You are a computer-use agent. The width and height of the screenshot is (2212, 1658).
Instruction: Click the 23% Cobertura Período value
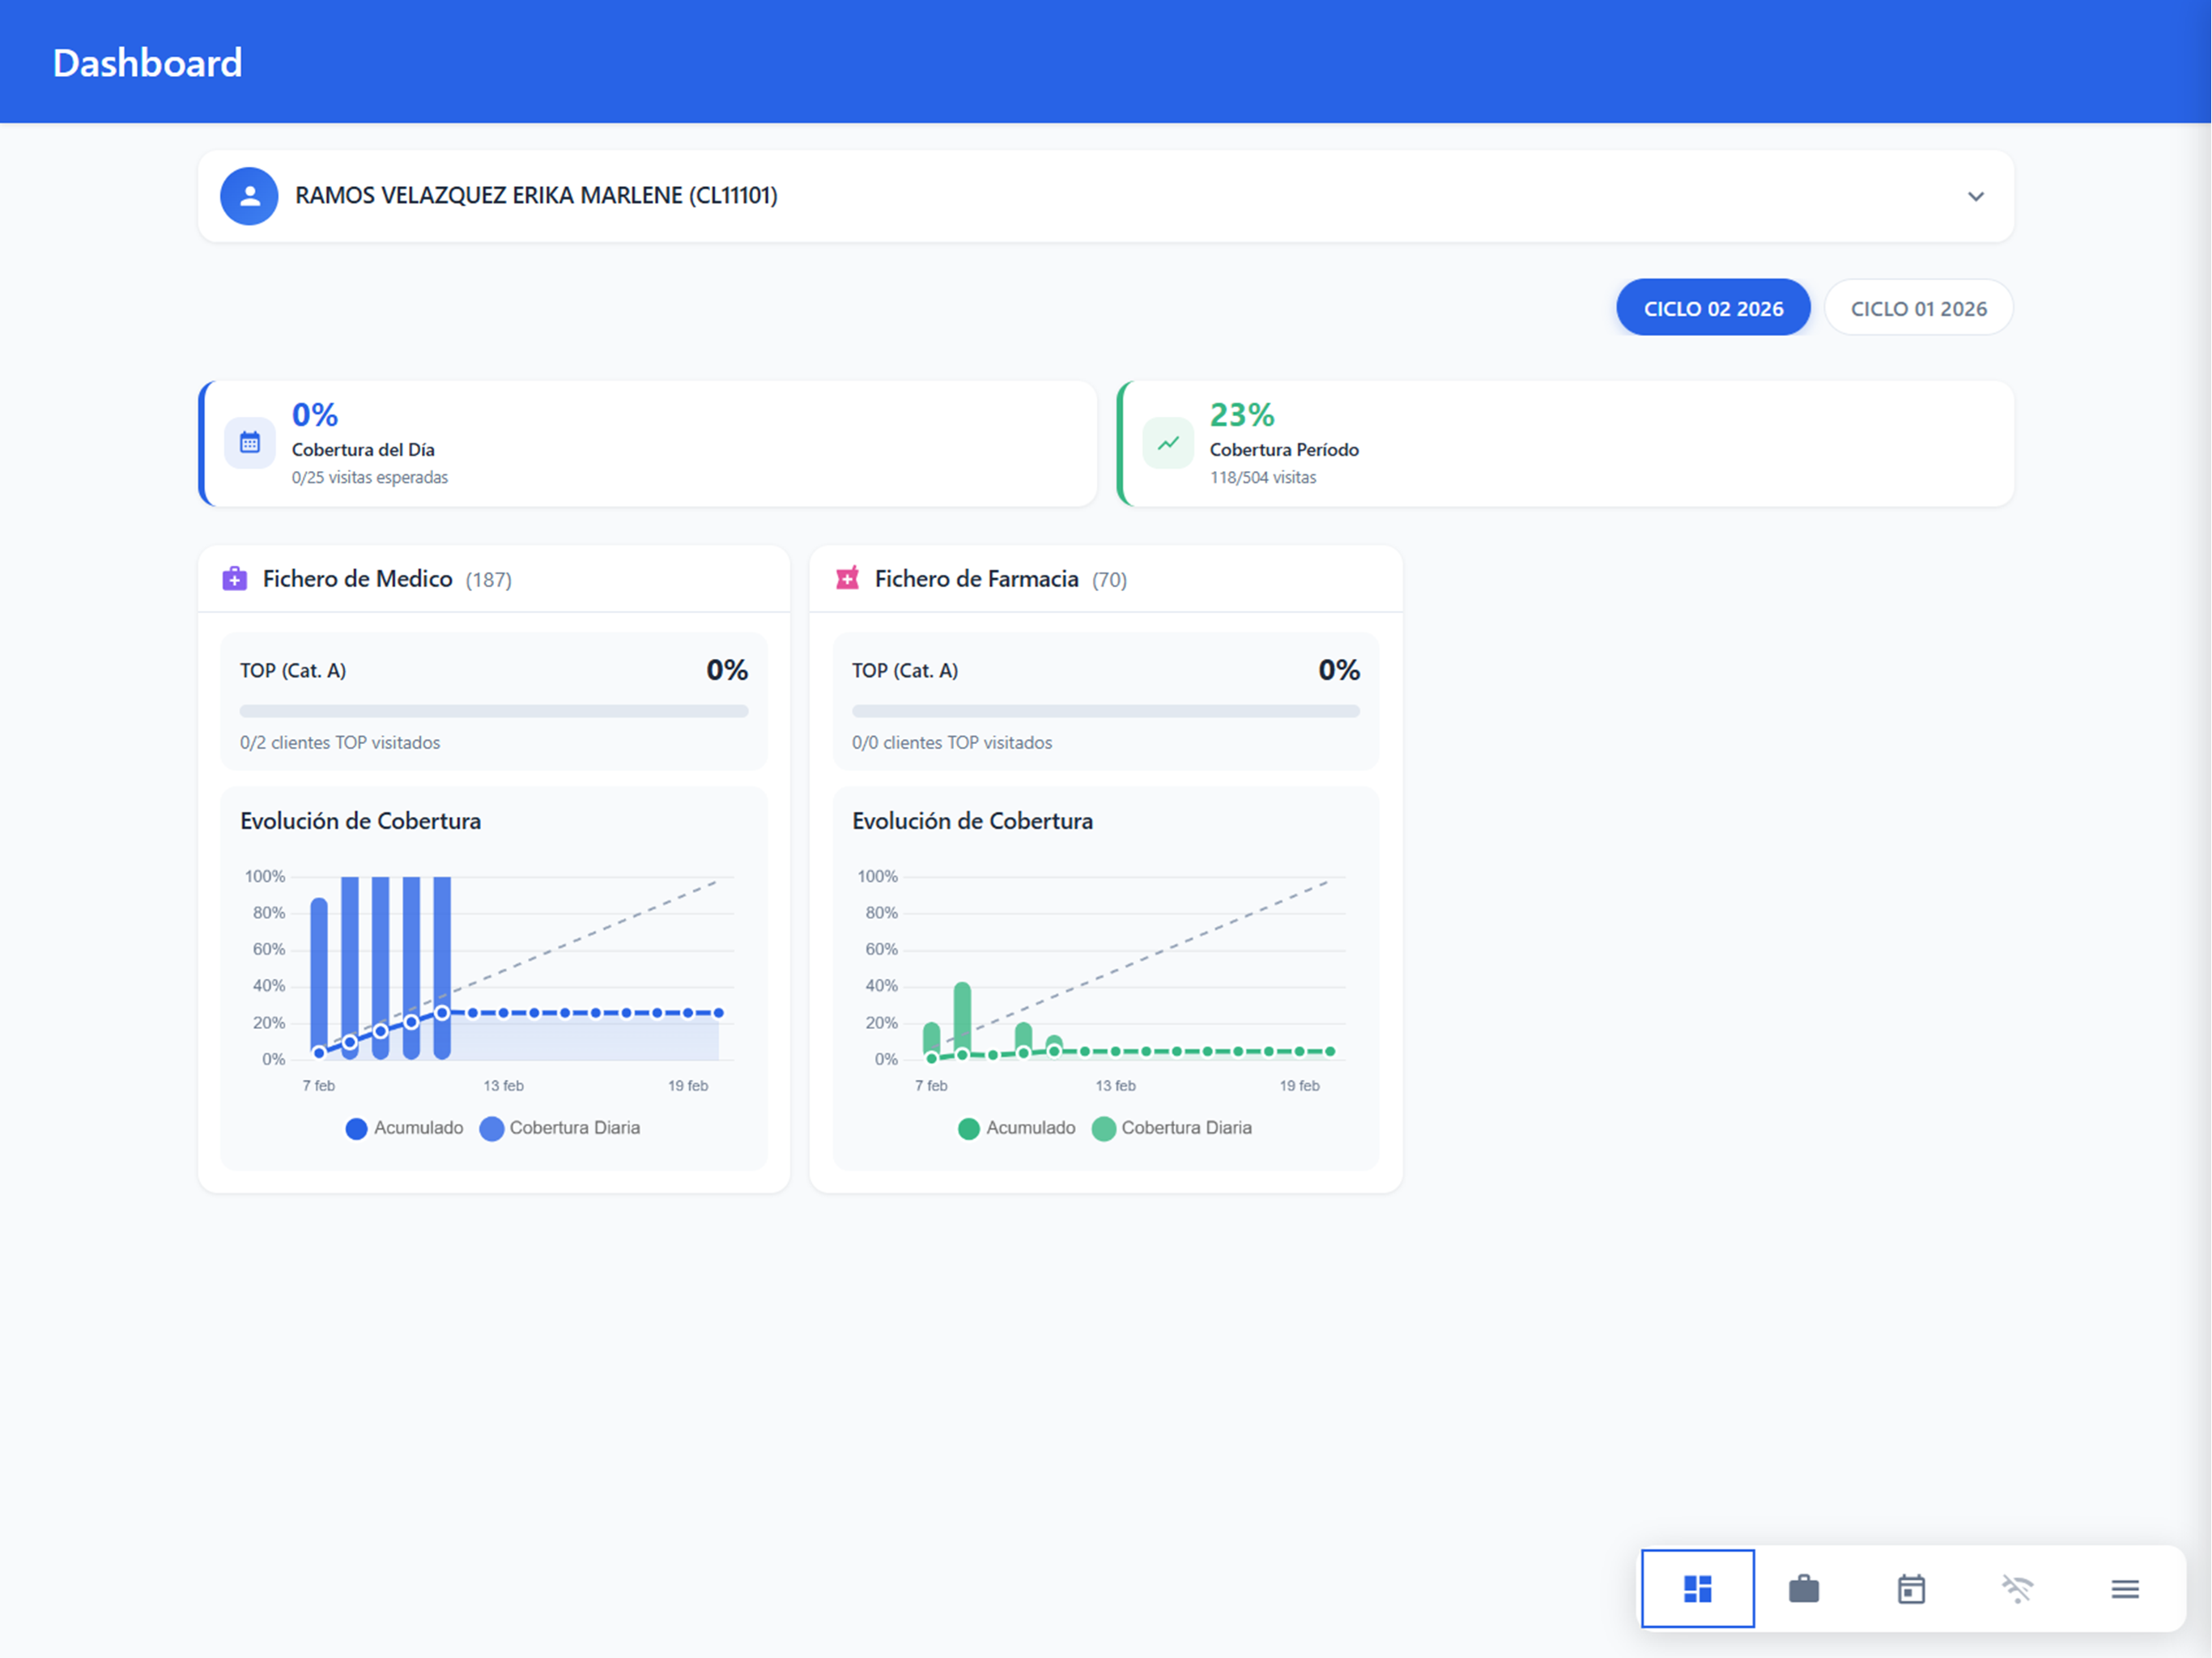(x=1242, y=414)
